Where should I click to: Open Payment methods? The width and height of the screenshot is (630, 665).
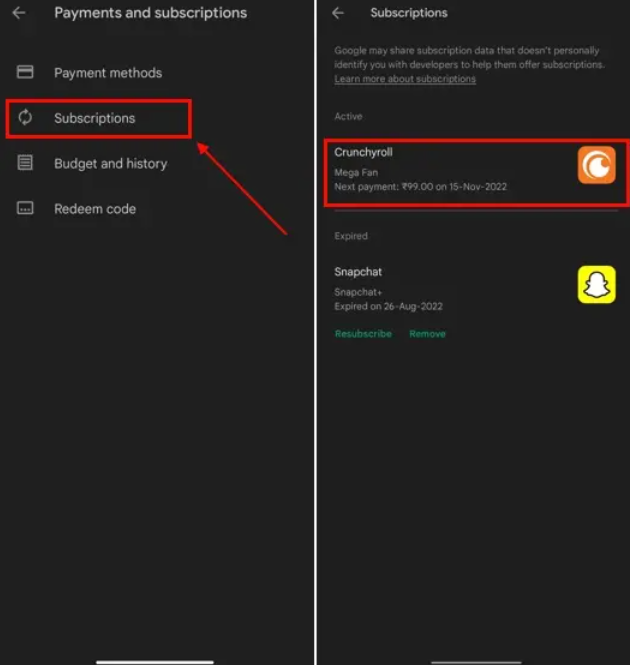[108, 73]
